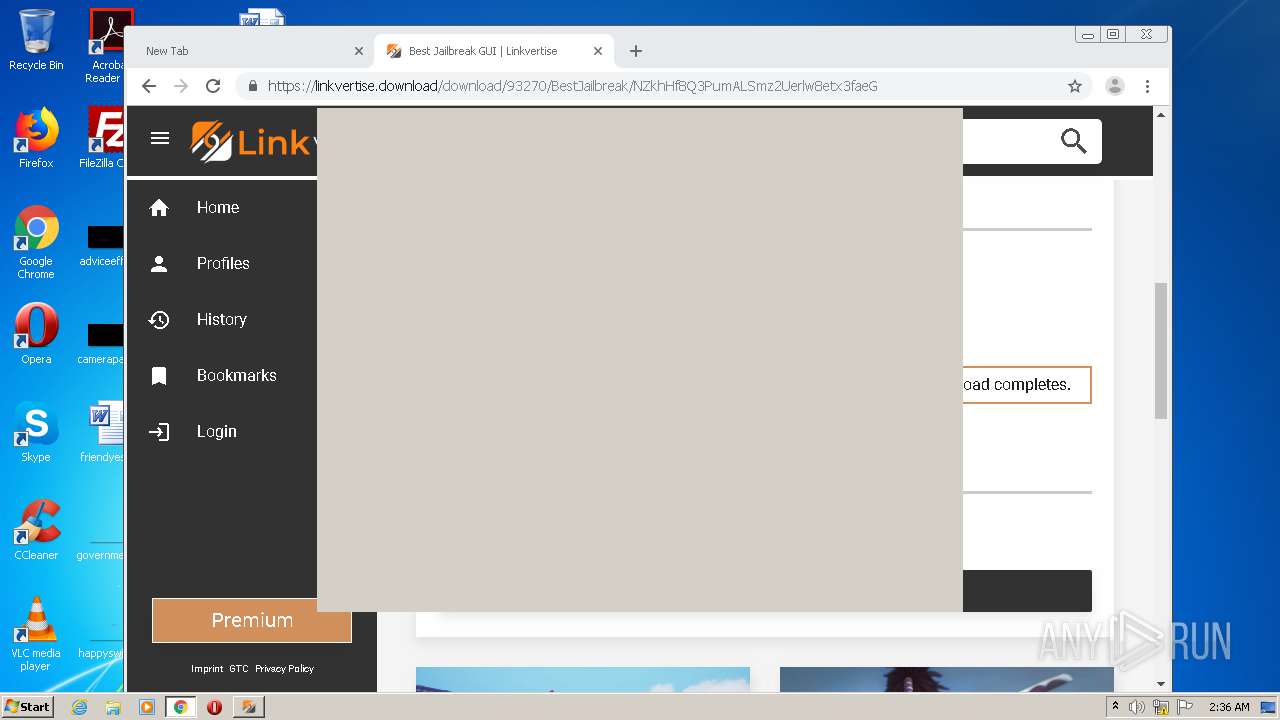This screenshot has width=1280, height=720.
Task: Click the Linkvertise app taskbar icon
Action: pyautogui.click(x=248, y=707)
